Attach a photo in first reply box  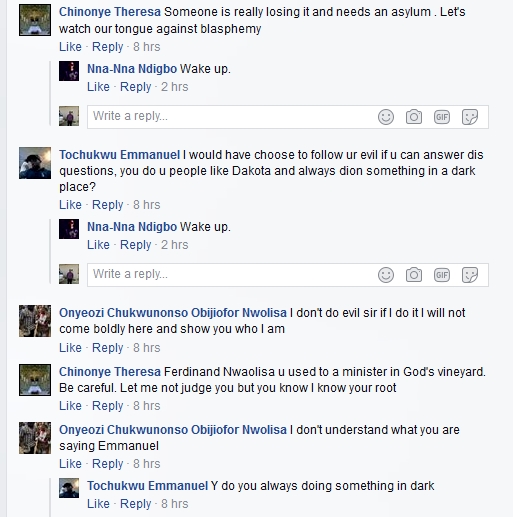414,117
